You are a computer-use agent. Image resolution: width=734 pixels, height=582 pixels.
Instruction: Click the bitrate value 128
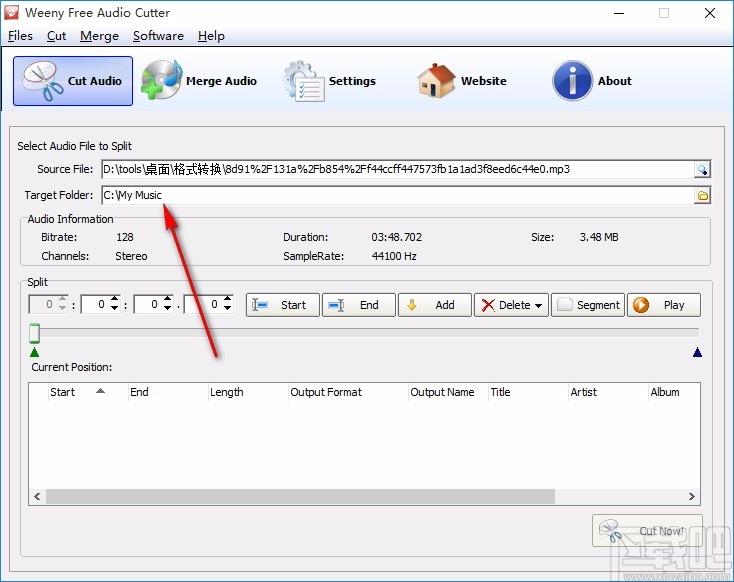tap(125, 237)
